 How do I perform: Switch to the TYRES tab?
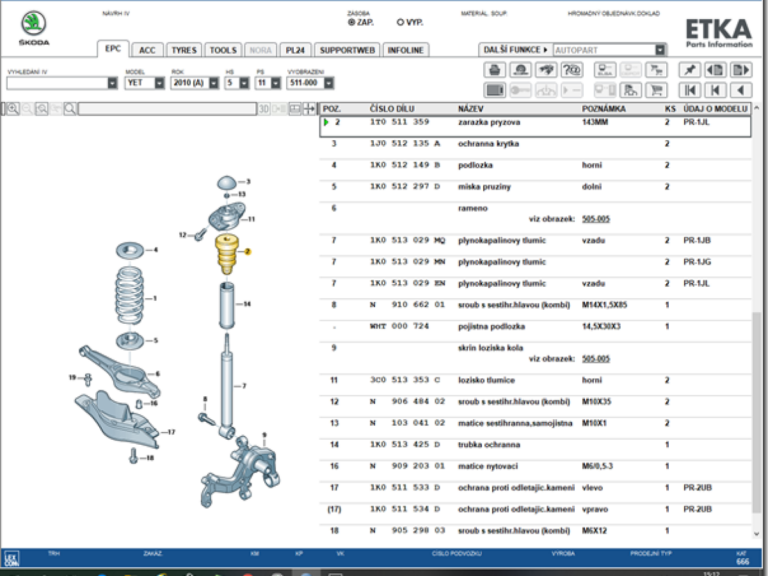[x=184, y=50]
